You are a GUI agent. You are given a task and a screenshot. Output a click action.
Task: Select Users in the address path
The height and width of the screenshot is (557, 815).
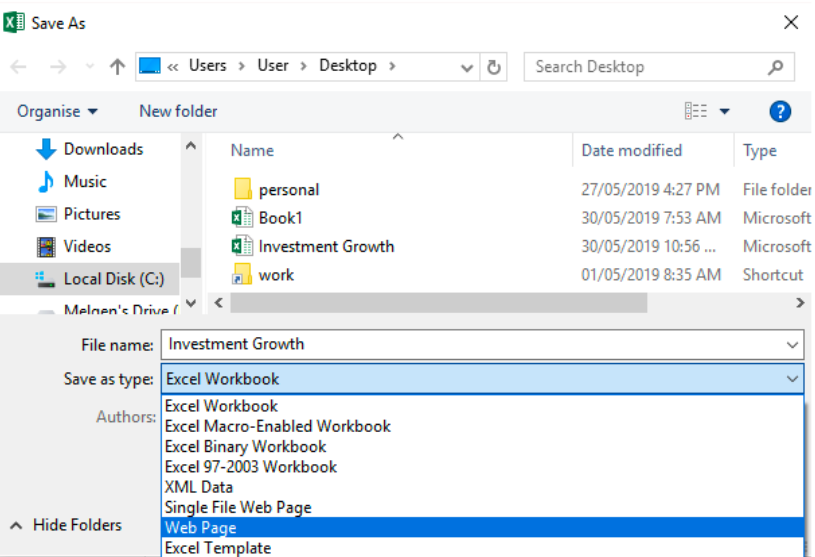[x=207, y=65]
